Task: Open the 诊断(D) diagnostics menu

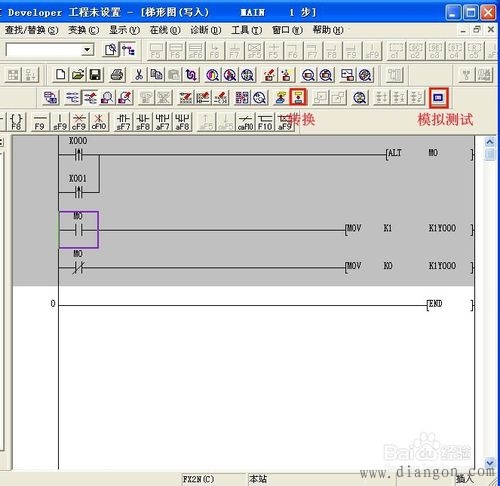Action: (x=206, y=30)
